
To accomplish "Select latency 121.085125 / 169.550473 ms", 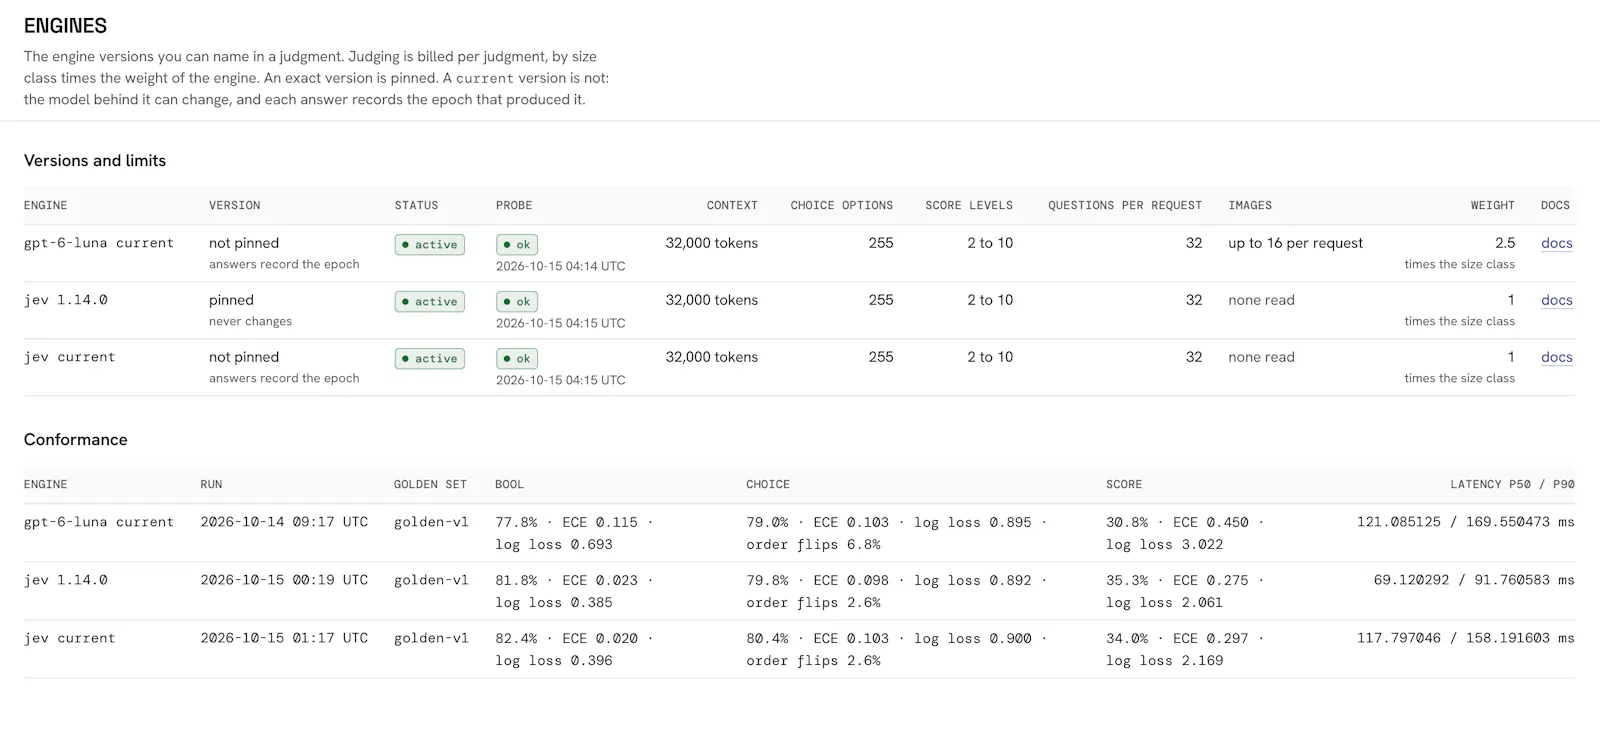I will 1465,522.
